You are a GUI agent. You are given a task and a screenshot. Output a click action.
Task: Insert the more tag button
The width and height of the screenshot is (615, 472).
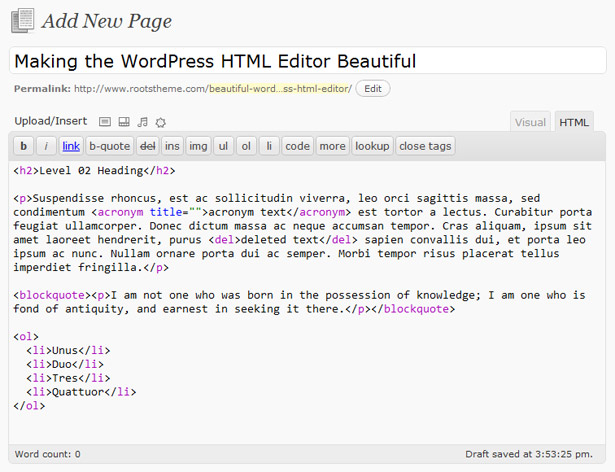point(332,146)
